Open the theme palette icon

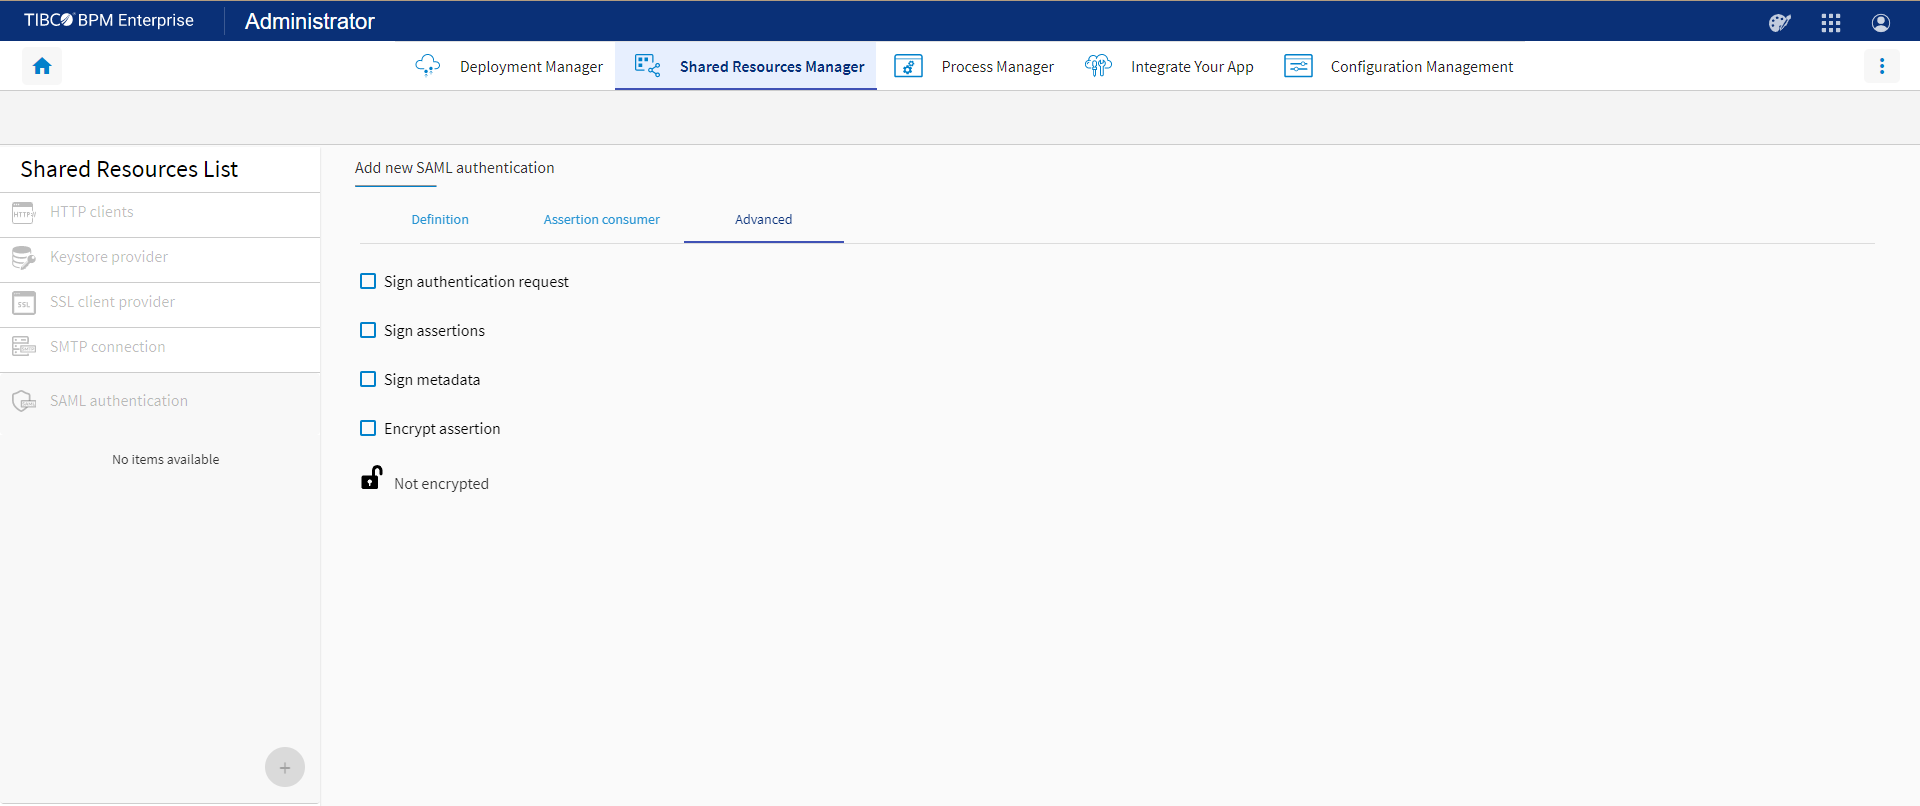coord(1780,22)
